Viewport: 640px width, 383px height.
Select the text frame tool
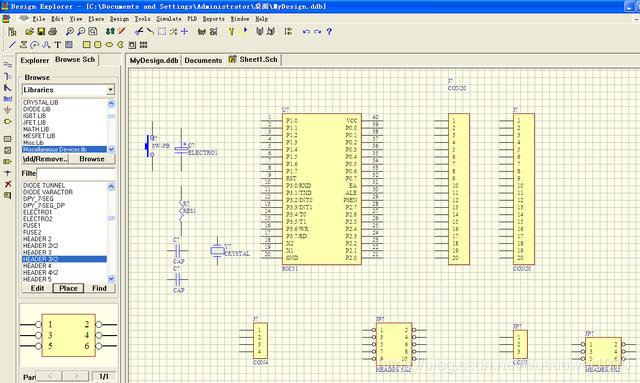69,45
